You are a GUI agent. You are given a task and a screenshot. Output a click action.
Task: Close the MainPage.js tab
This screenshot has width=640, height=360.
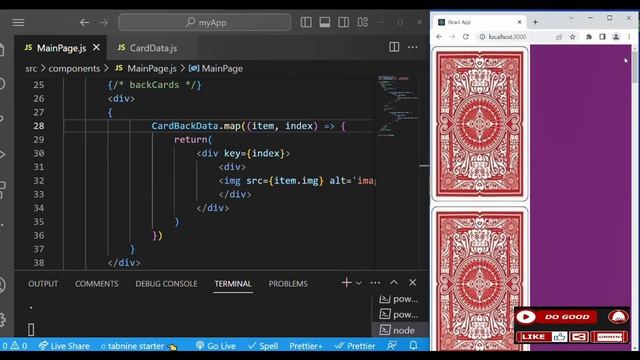click(x=96, y=48)
